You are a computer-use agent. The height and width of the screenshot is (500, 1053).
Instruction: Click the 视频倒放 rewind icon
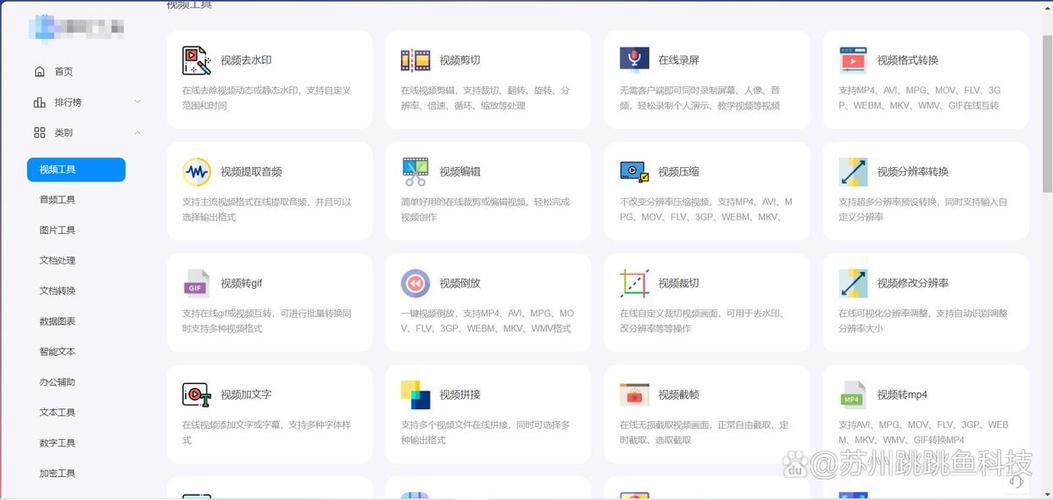415,283
